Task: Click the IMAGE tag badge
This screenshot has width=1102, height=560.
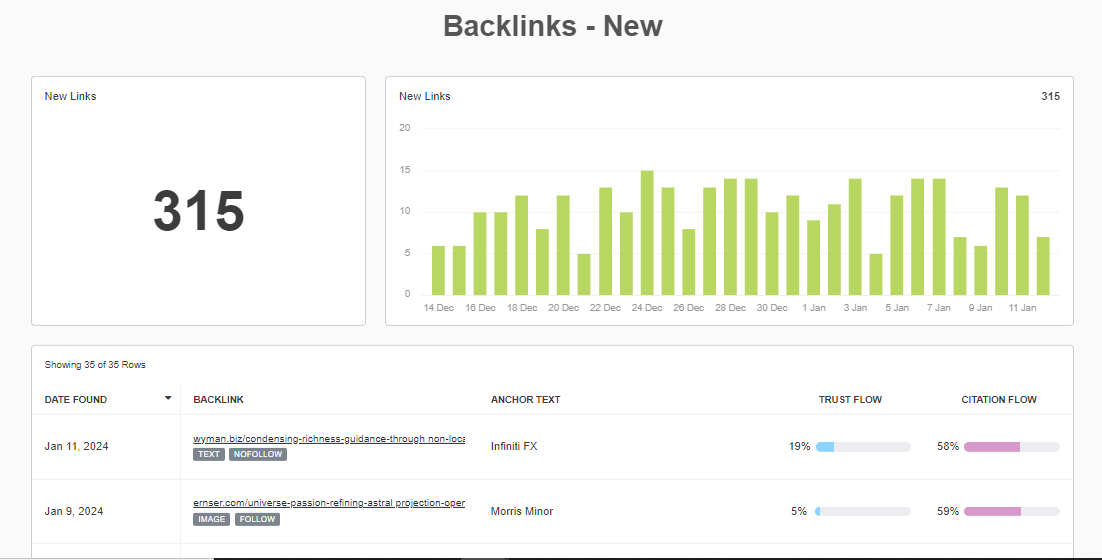Action: point(211,519)
